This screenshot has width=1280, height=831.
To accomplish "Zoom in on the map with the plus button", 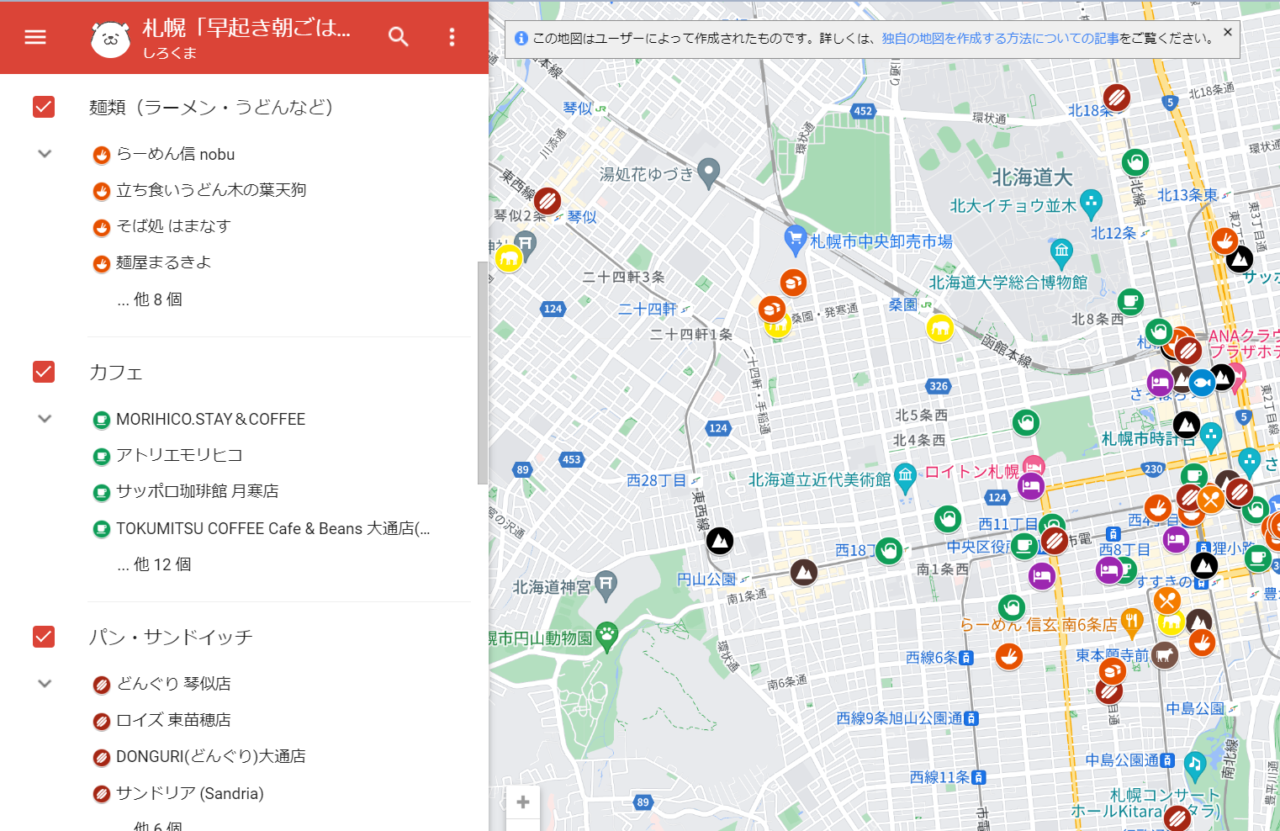I will tap(523, 802).
